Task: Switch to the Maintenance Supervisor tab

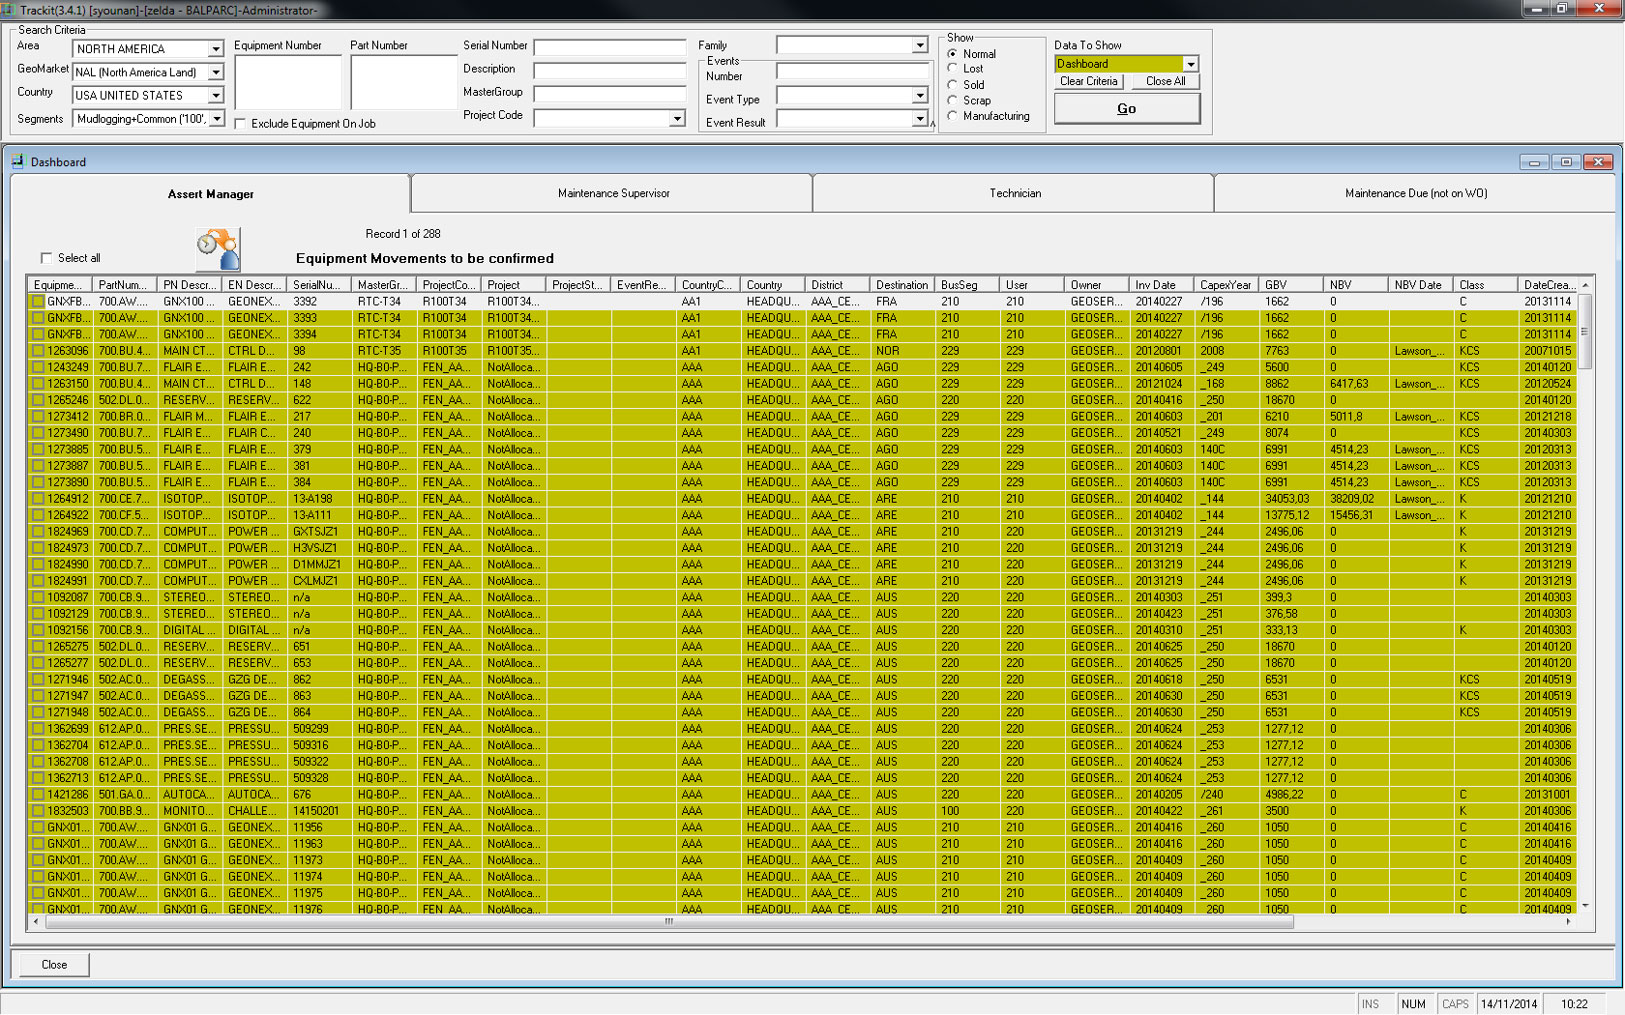Action: tap(612, 193)
